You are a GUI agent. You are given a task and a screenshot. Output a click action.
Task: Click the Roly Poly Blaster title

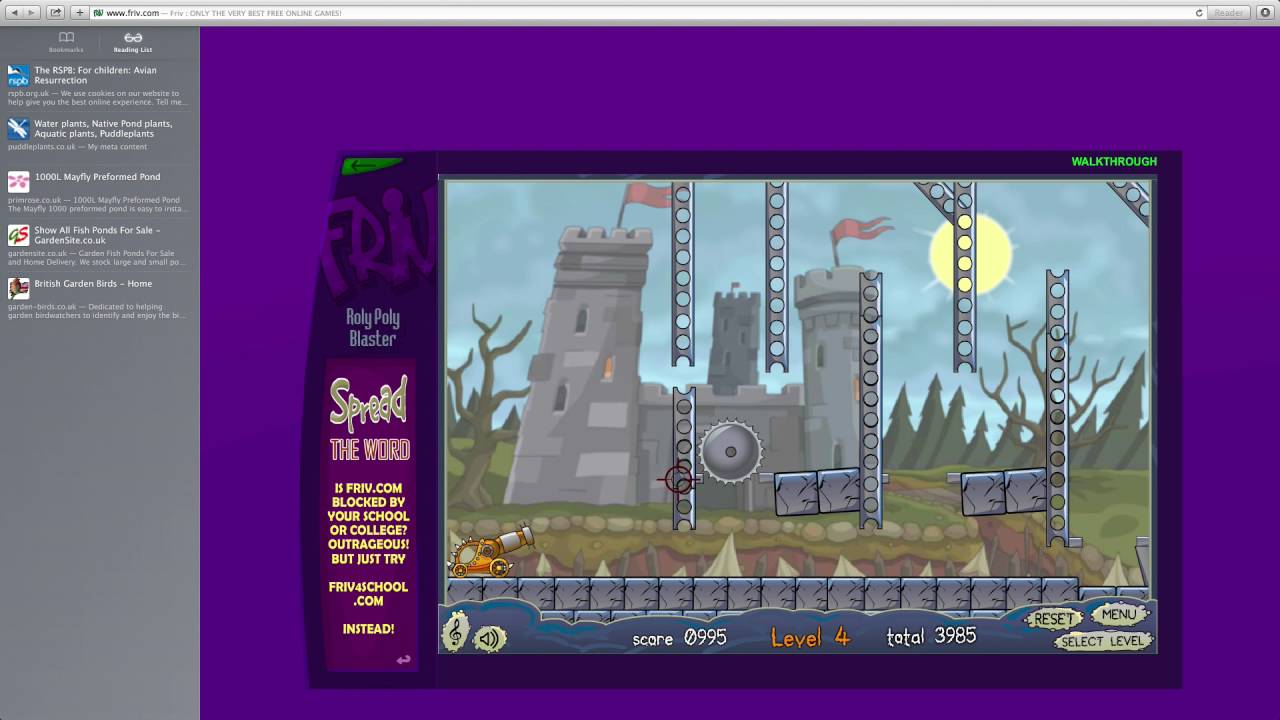click(x=373, y=328)
